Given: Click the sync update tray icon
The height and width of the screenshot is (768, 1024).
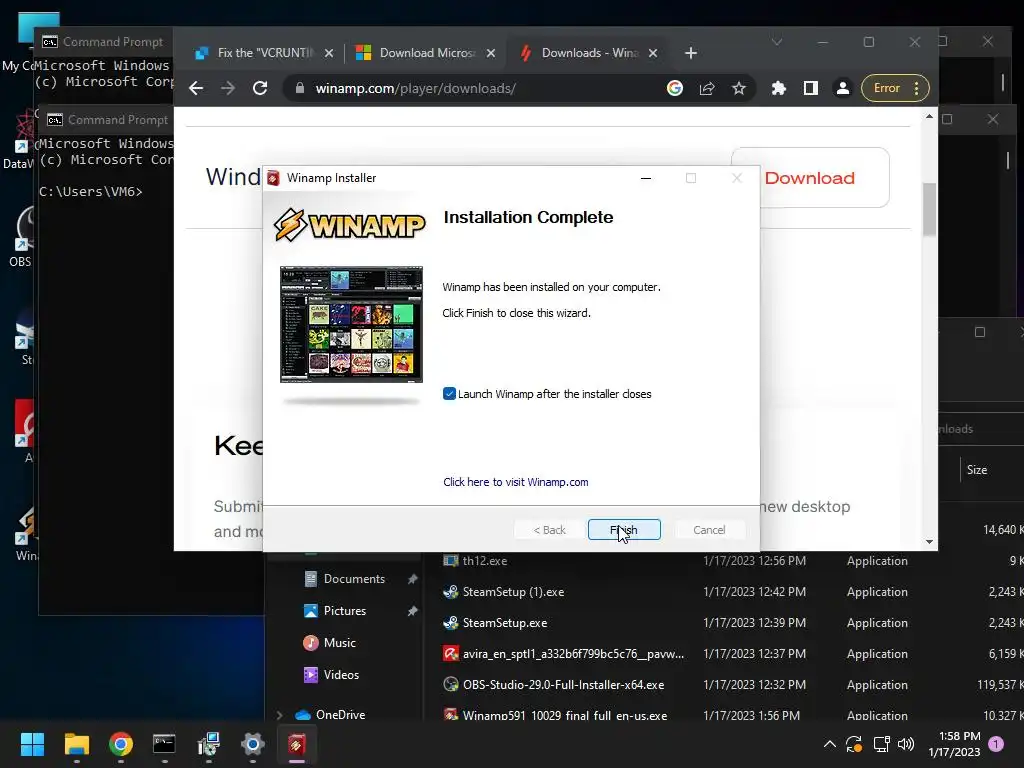Looking at the screenshot, I should coord(854,744).
